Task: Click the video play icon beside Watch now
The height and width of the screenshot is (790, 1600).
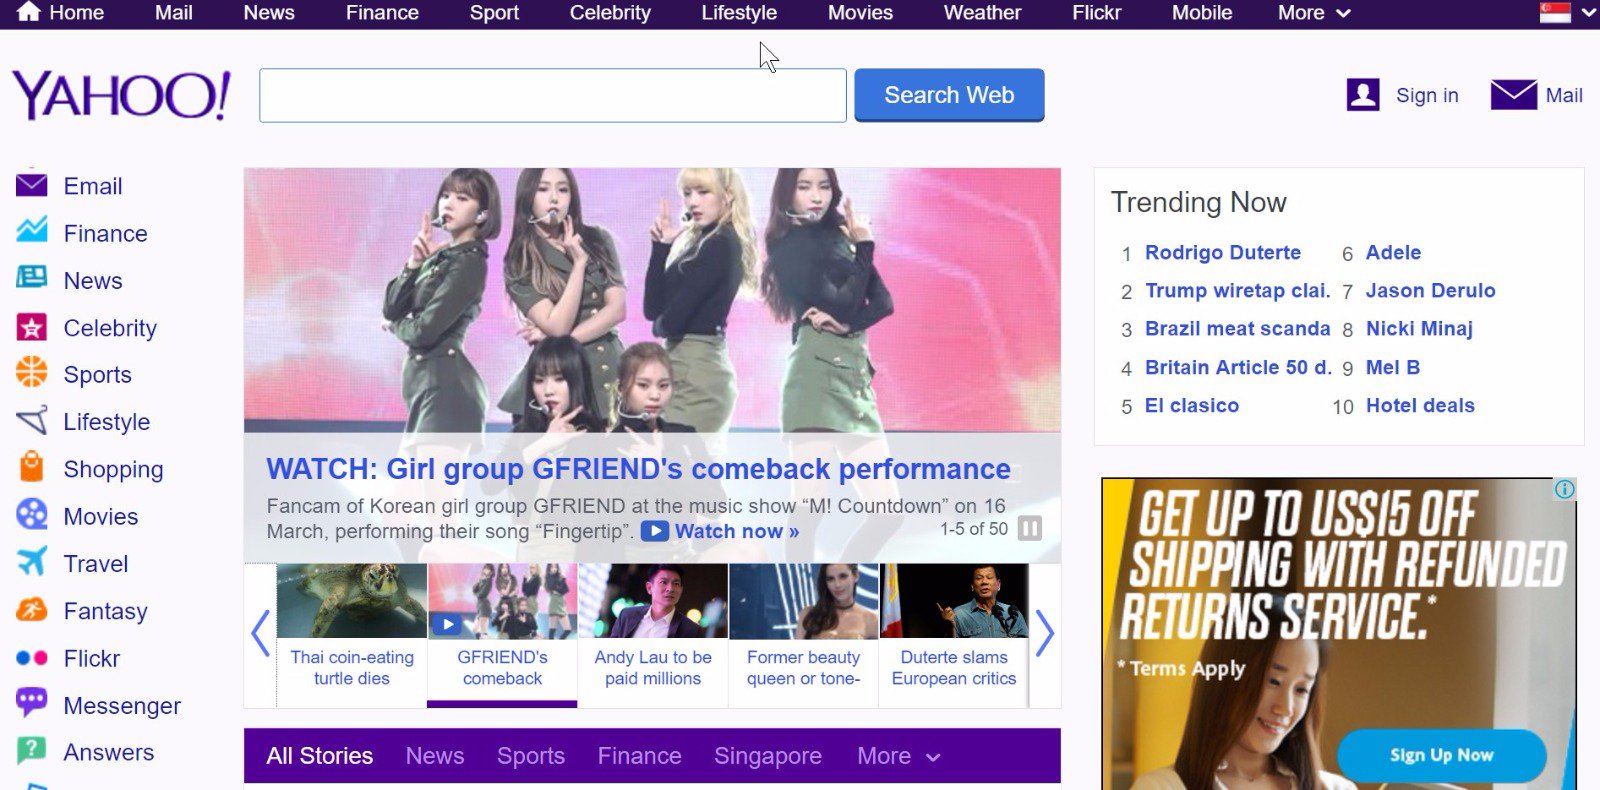Action: pos(655,531)
